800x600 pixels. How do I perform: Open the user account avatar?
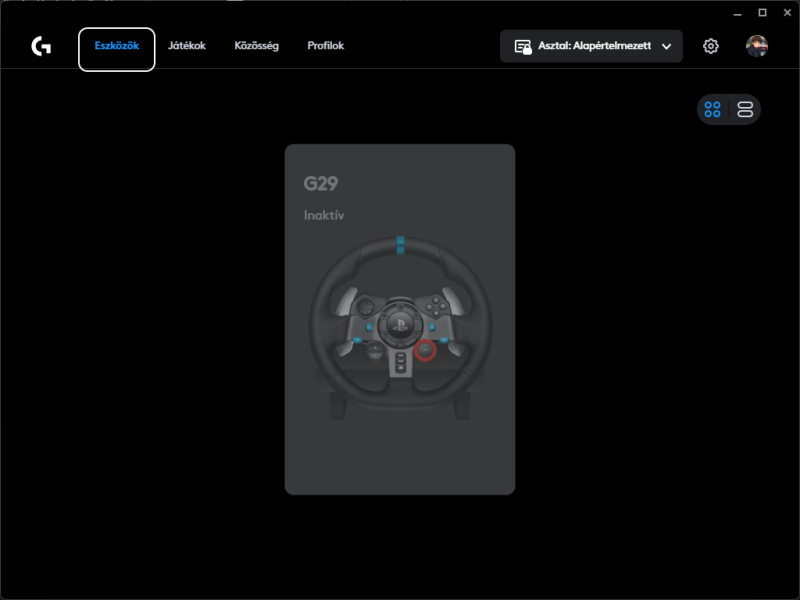757,46
